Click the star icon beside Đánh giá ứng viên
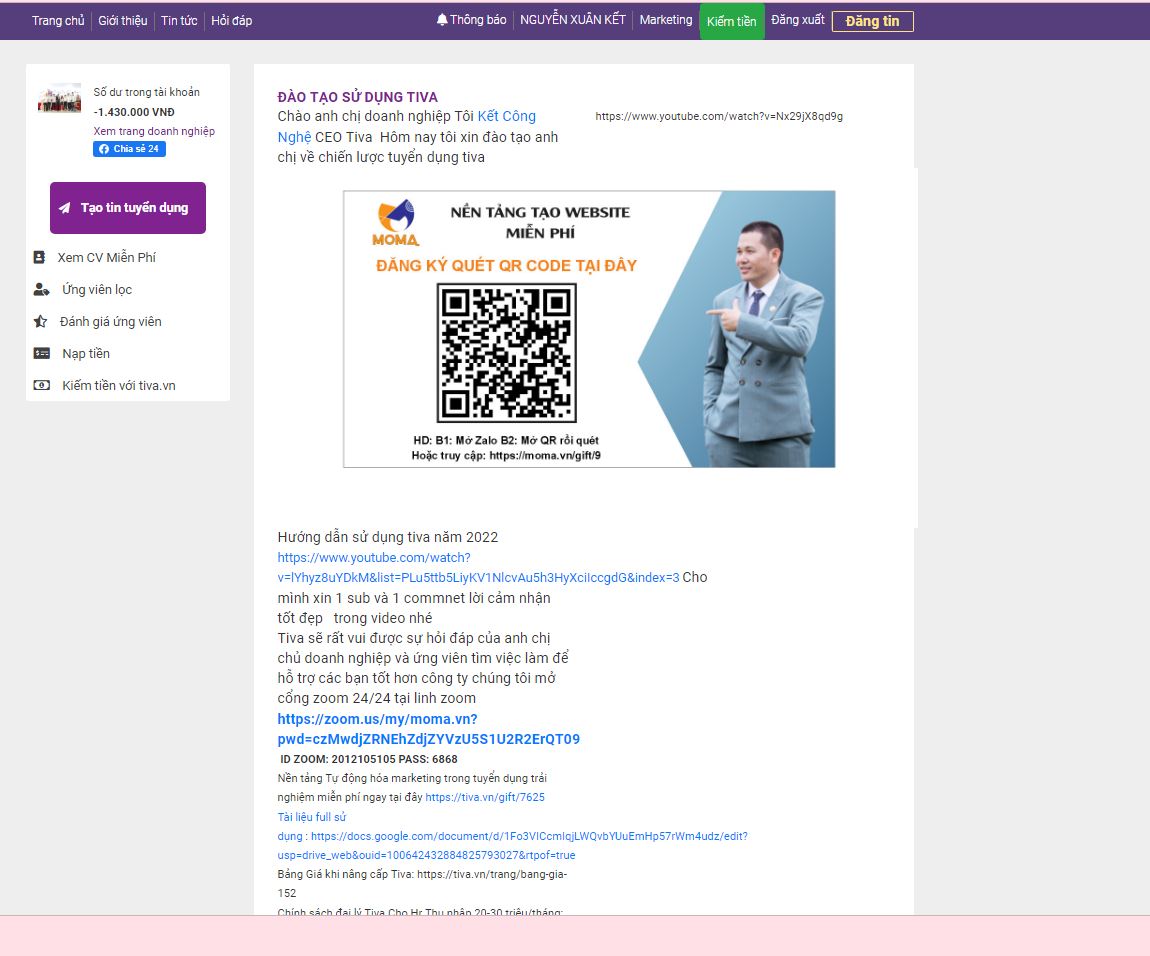Screen dimensions: 1150x956 40,322
